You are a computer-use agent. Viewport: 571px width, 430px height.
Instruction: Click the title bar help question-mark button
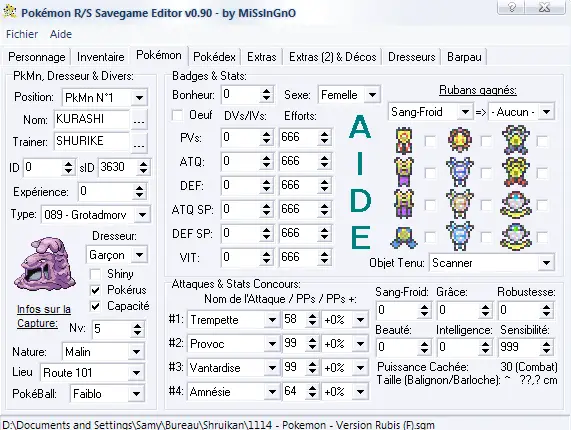pyautogui.click(x=512, y=7)
